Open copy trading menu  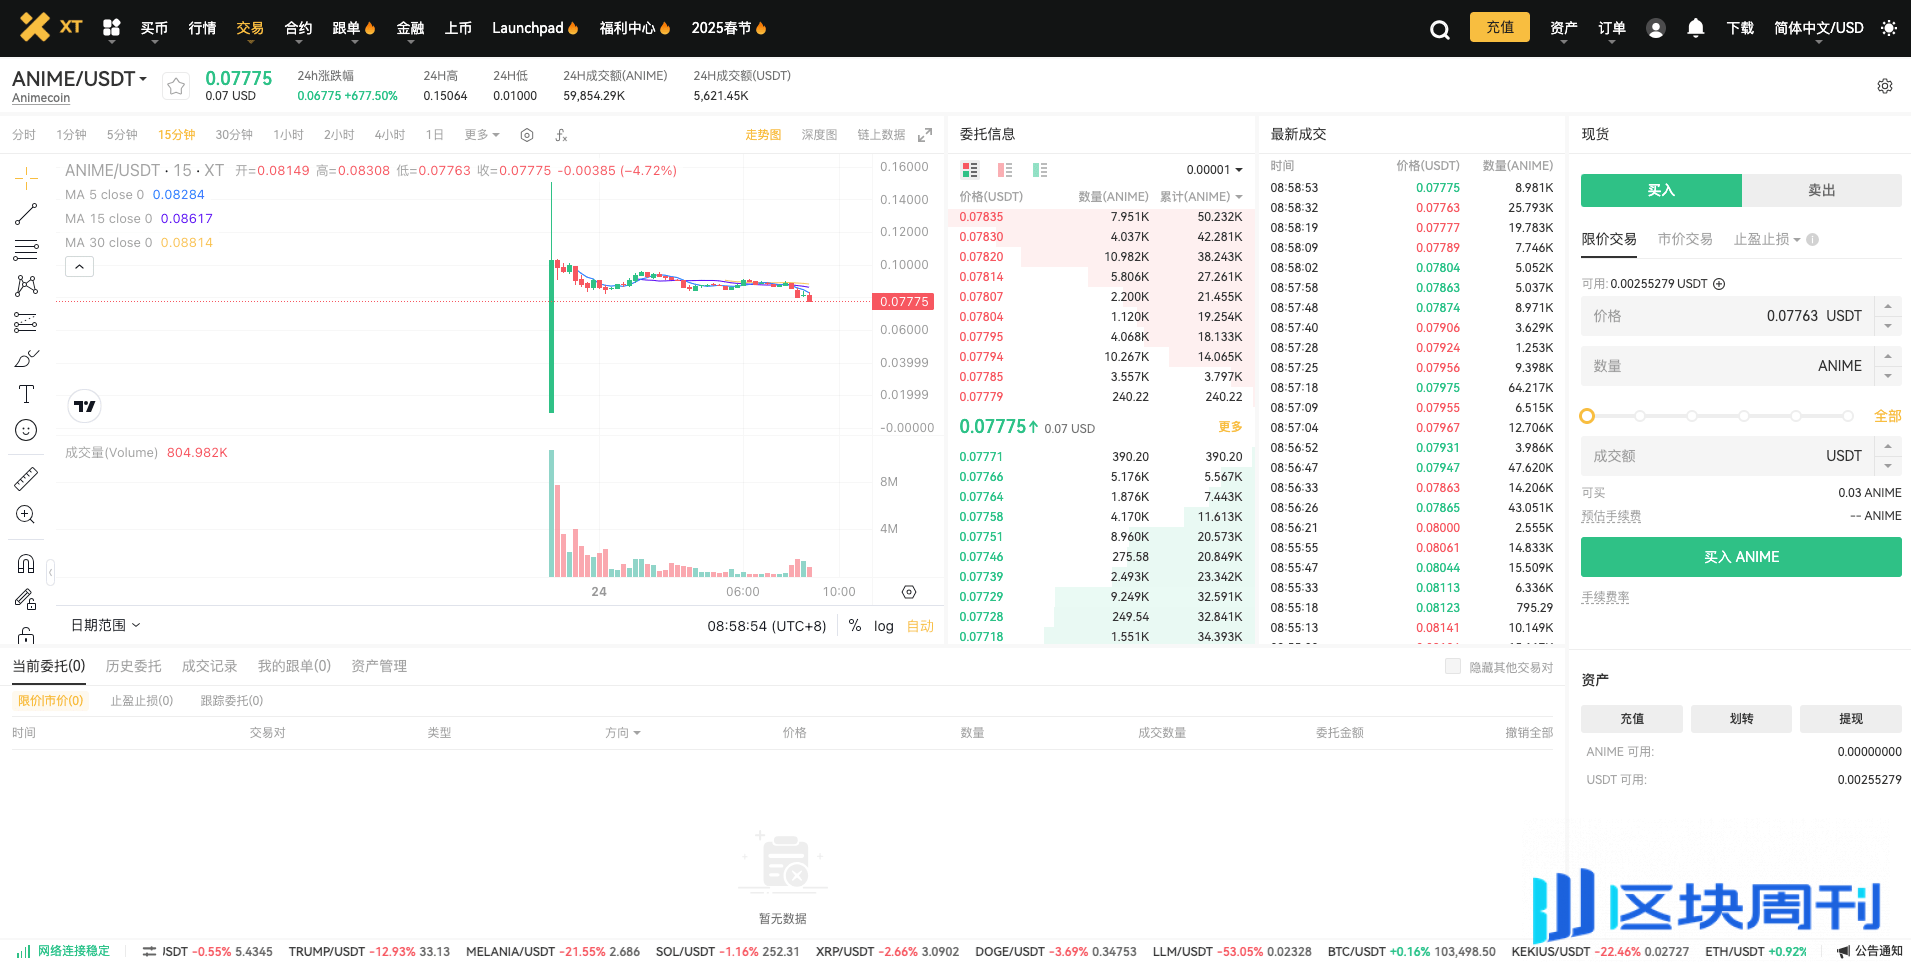tap(353, 28)
